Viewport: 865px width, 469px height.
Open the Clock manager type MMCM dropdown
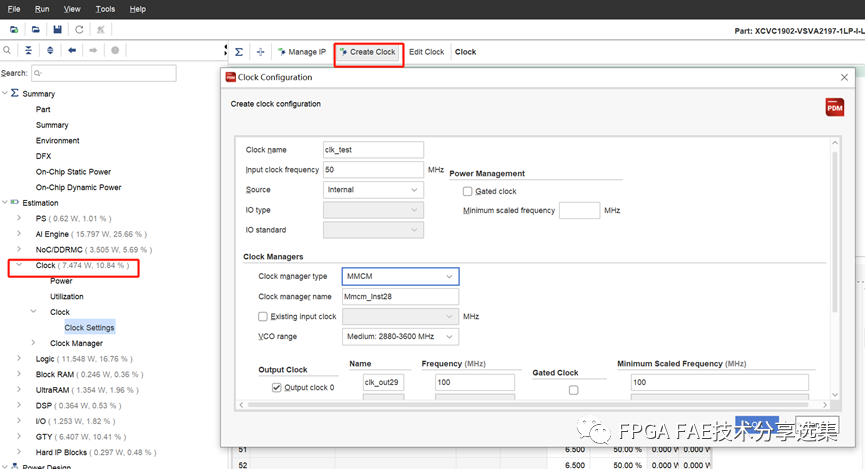click(x=400, y=276)
